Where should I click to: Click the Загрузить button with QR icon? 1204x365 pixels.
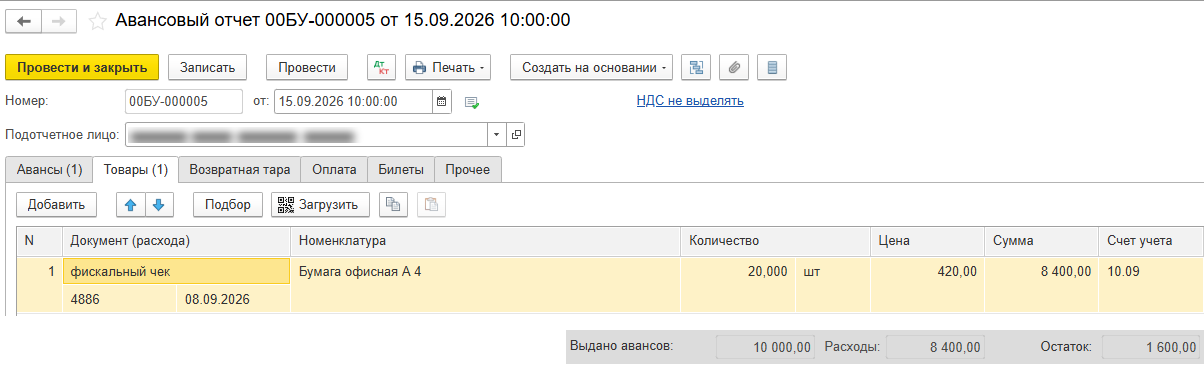tap(320, 204)
